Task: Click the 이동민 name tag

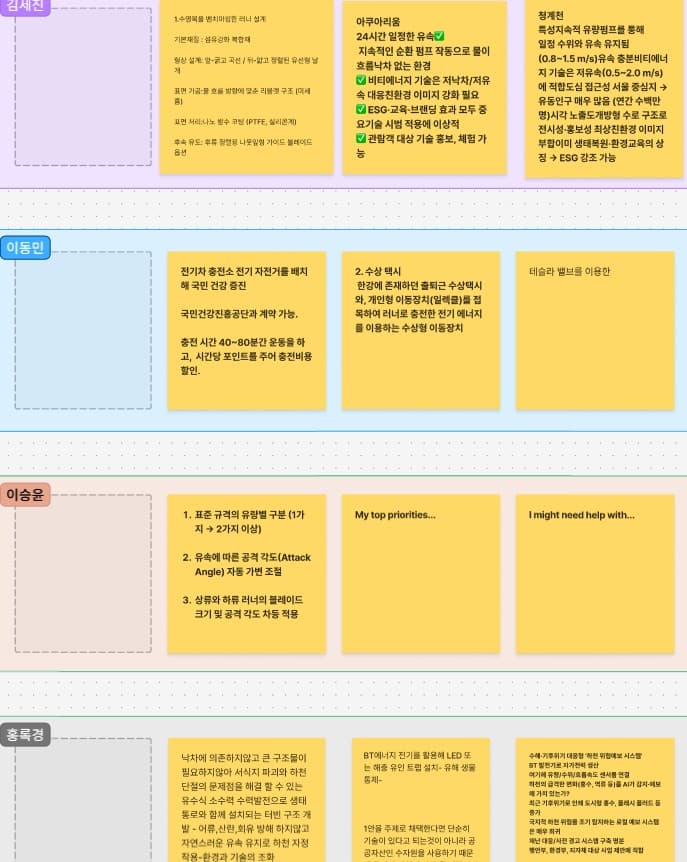Action: [x=26, y=247]
